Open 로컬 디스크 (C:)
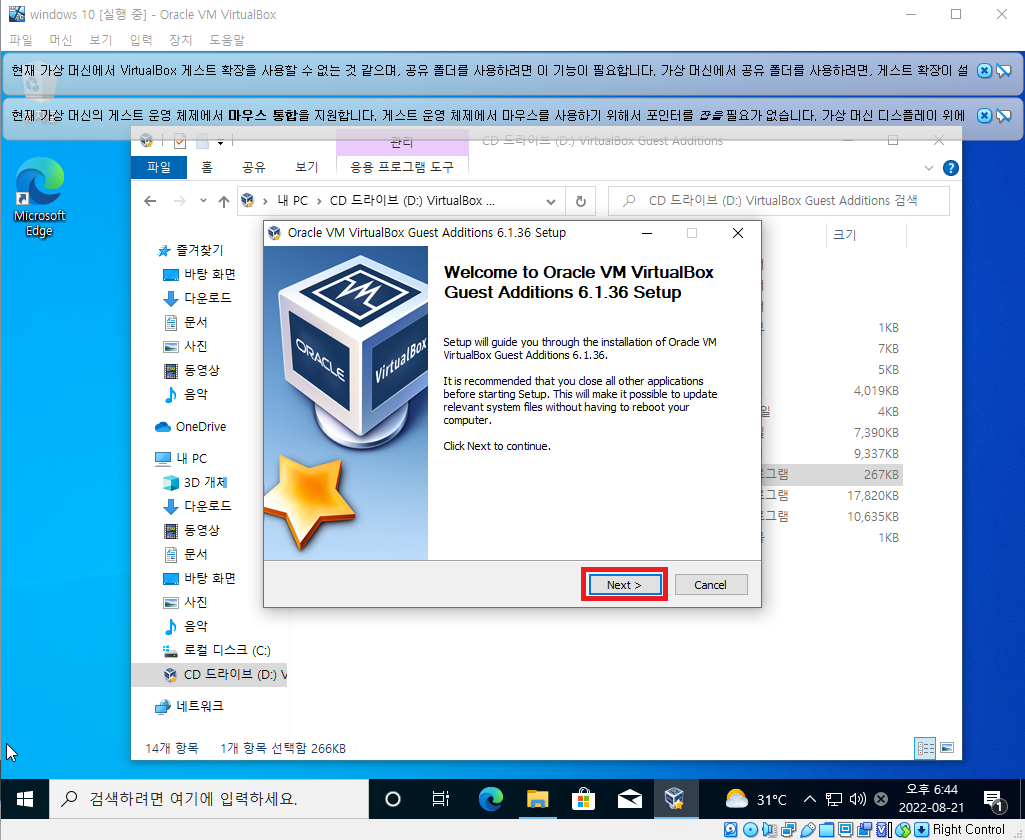This screenshot has width=1025, height=840. [x=216, y=650]
